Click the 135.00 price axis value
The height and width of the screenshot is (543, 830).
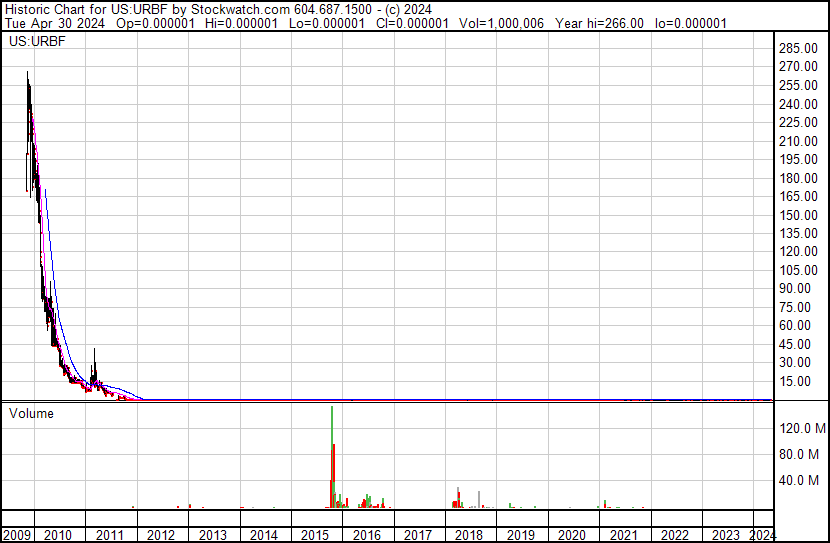tap(798, 233)
